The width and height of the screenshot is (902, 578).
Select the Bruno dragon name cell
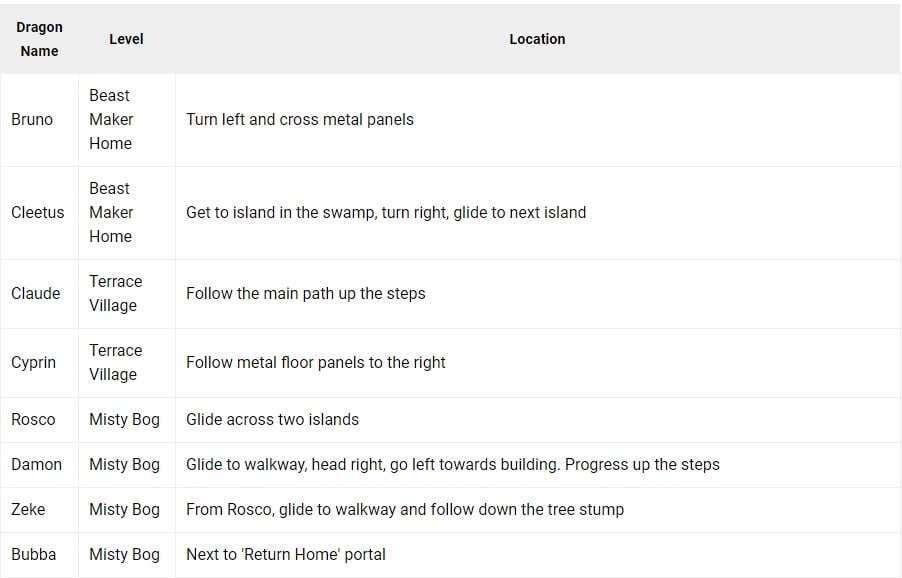32,119
